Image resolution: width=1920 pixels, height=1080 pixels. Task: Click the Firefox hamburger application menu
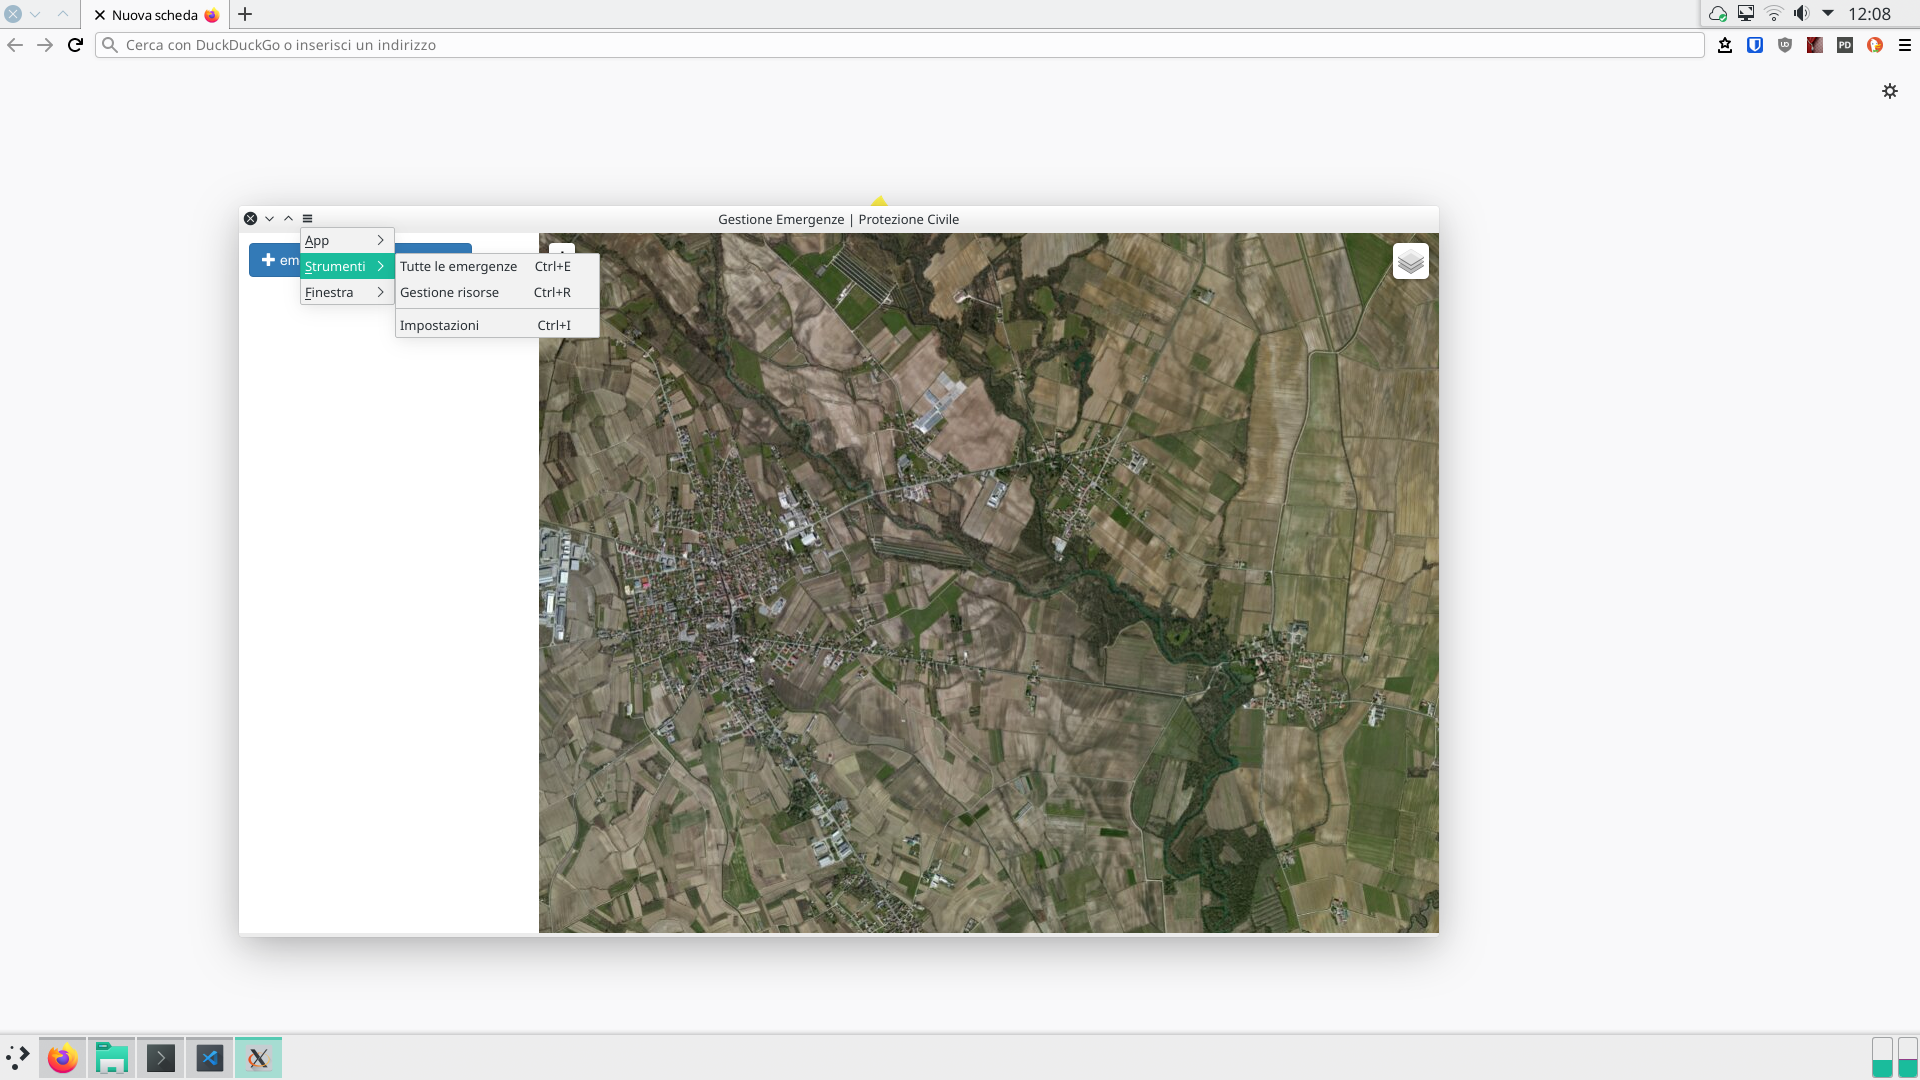pyautogui.click(x=1905, y=45)
